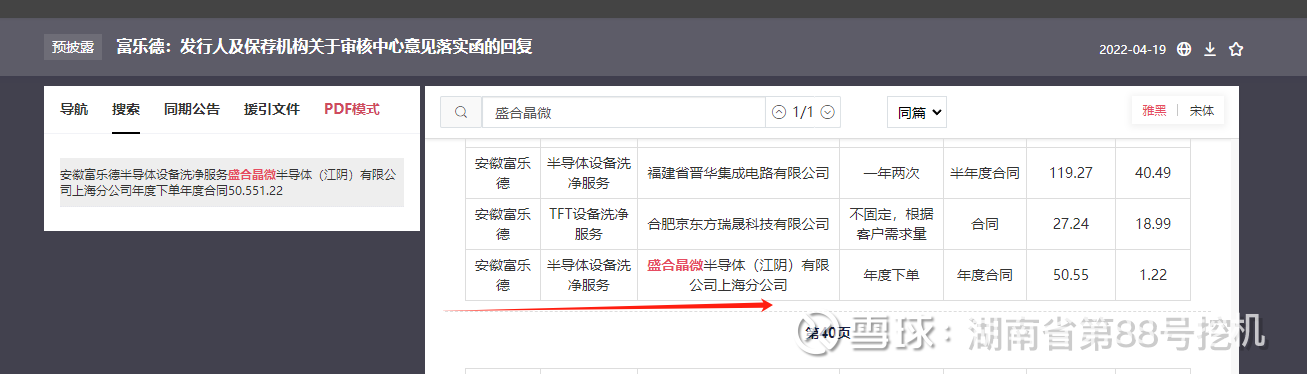The image size is (1307, 374).
Task: Click the 1/1 match counter
Action: (803, 113)
